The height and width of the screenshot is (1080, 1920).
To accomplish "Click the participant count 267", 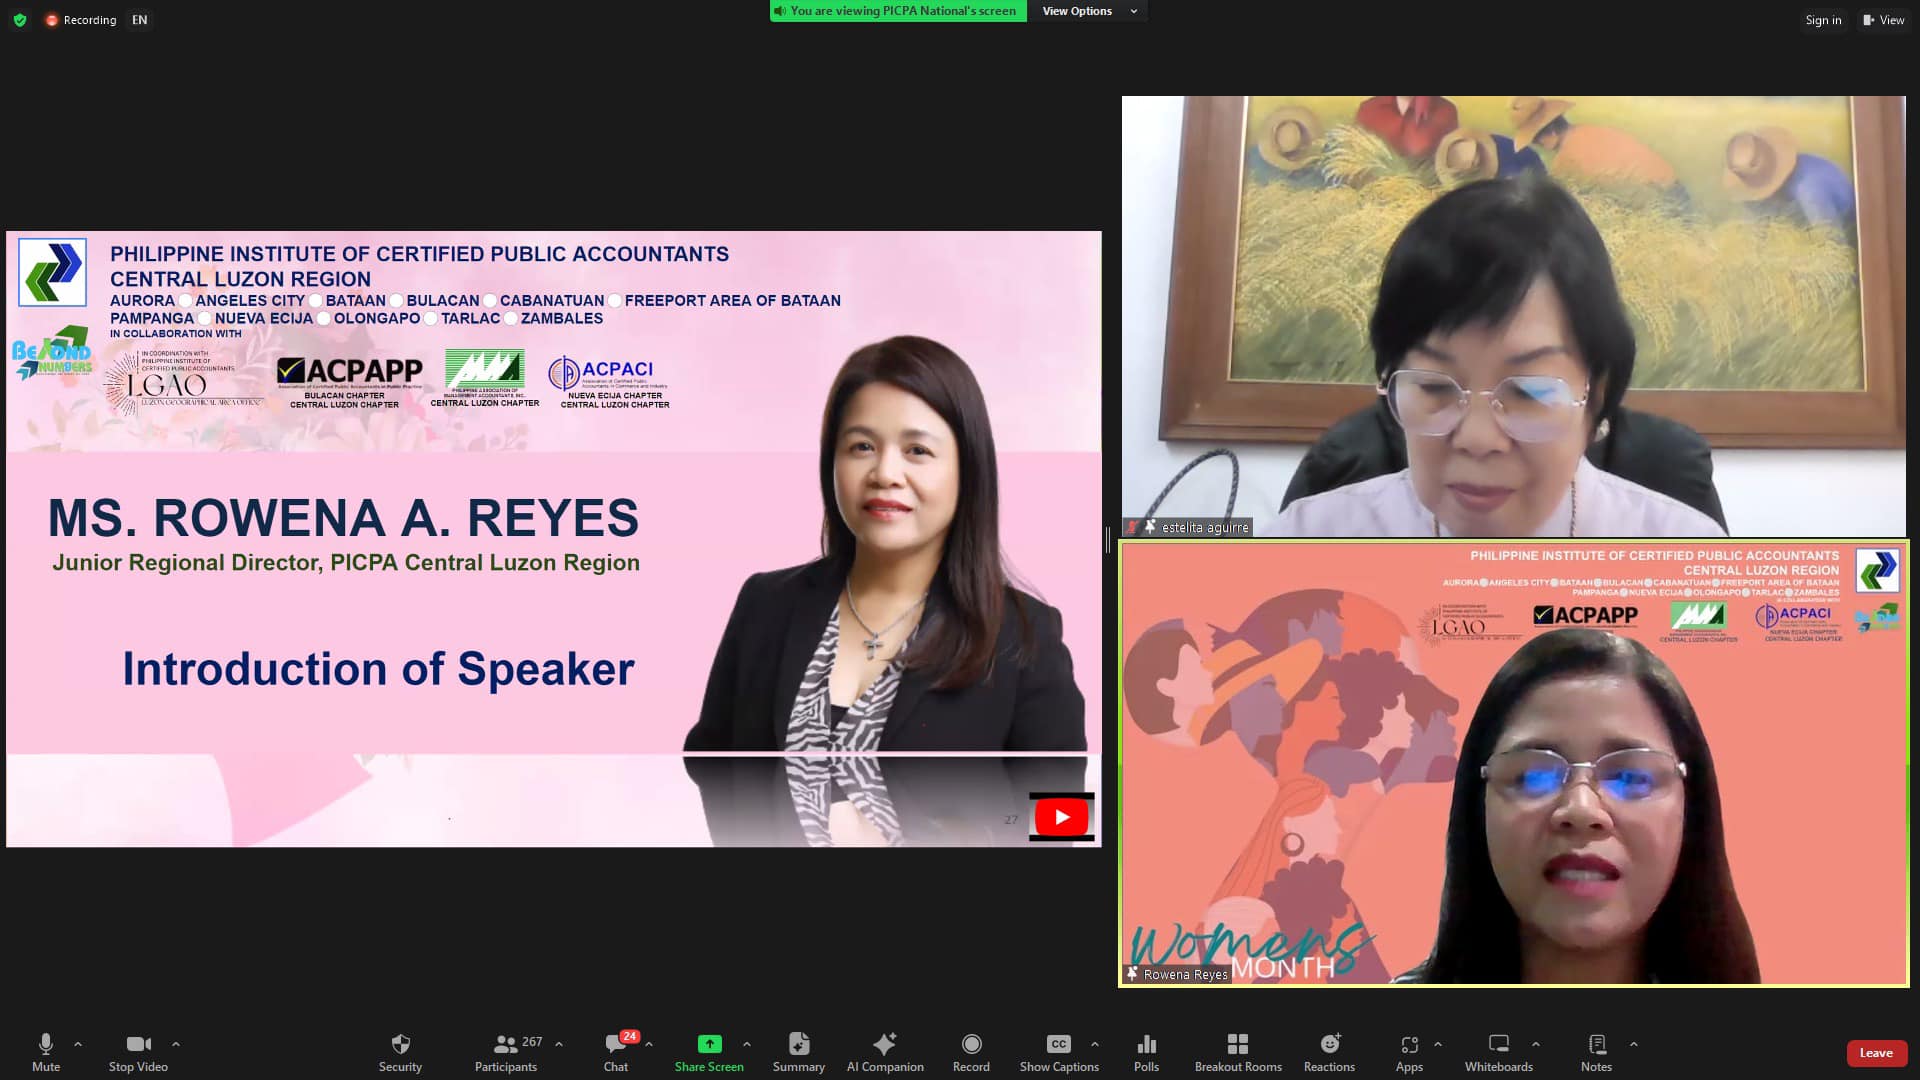I will (532, 1042).
